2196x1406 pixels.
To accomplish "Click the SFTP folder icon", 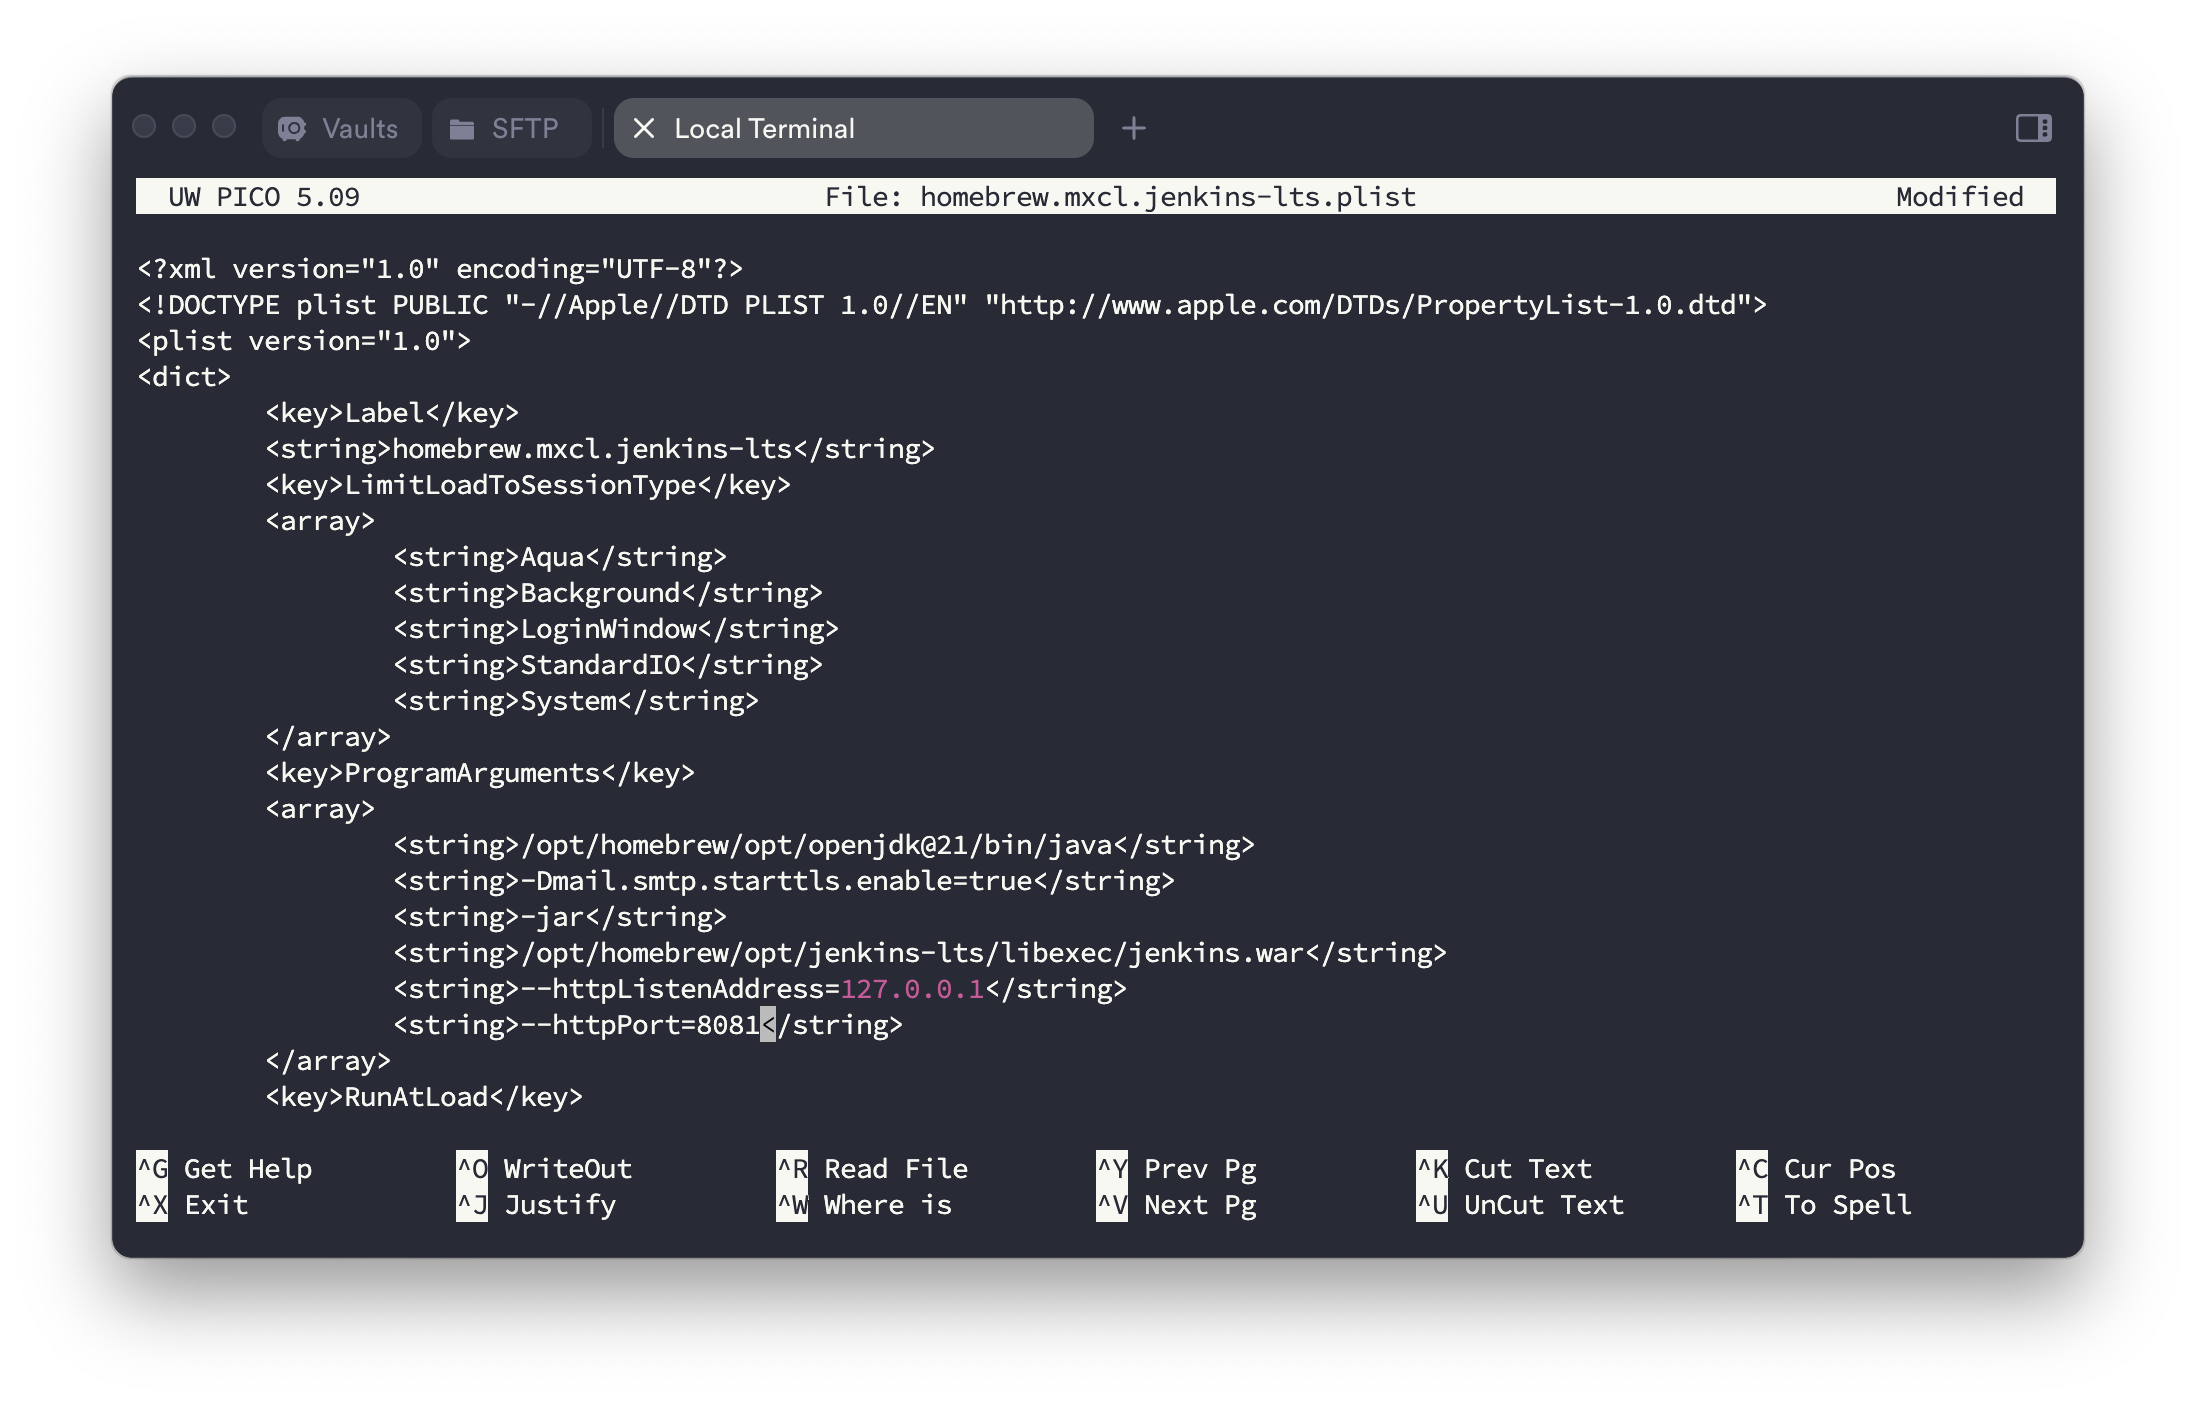I will point(462,129).
